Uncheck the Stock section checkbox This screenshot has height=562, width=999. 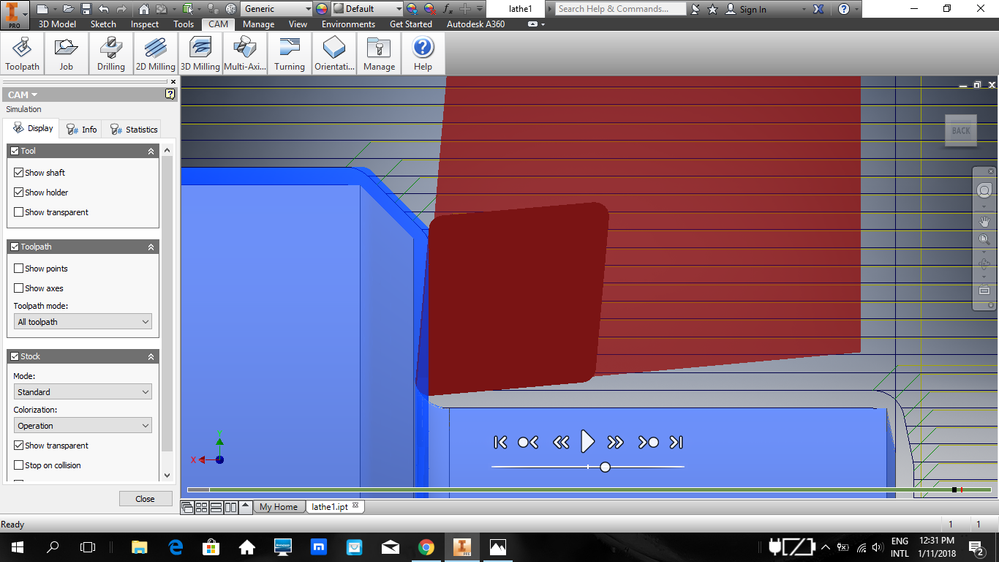tap(15, 356)
